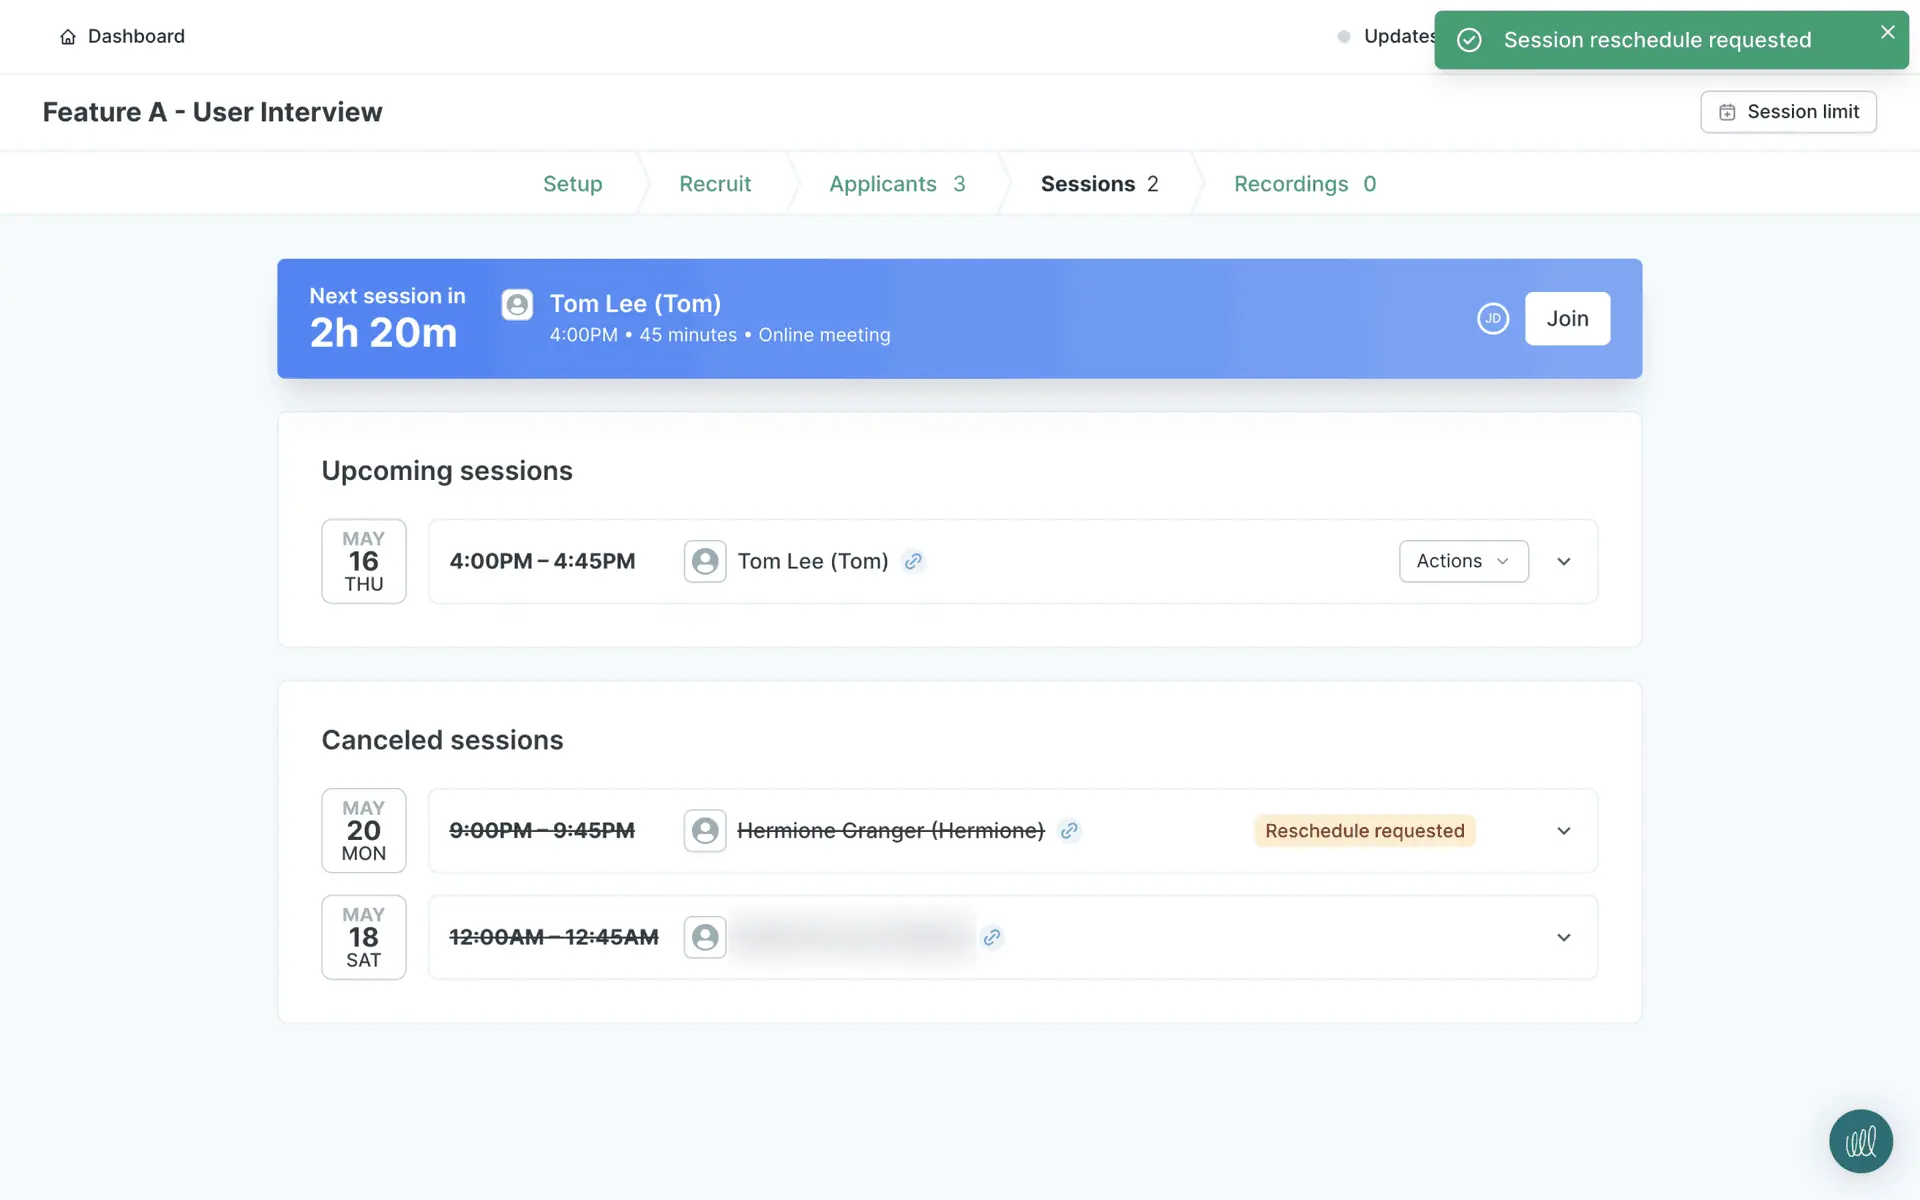Viewport: 1920px width, 1200px height.
Task: Click the May 16 date tile
Action: (364, 562)
